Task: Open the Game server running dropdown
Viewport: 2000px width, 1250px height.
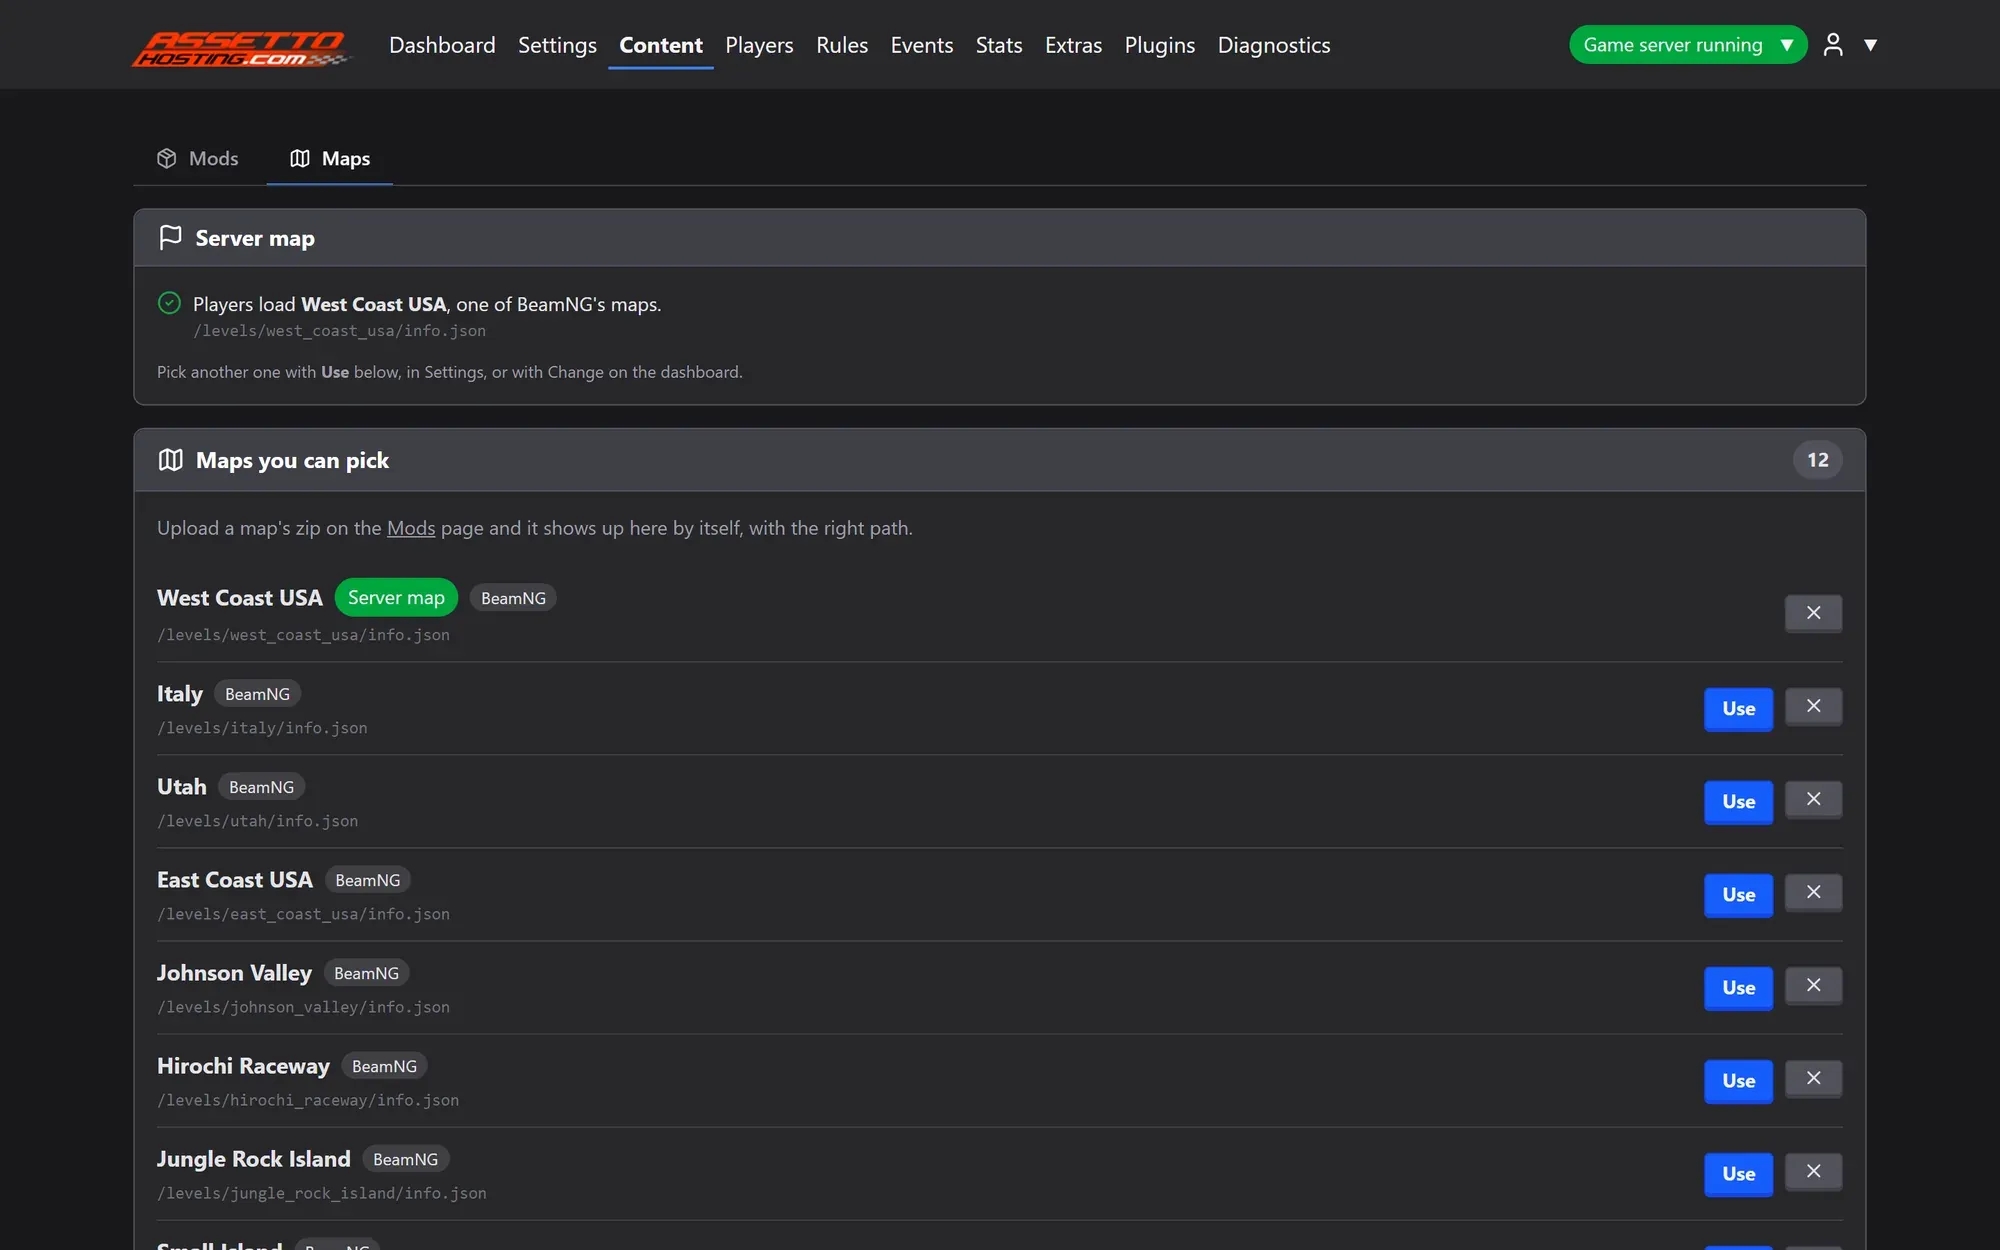Action: tap(1688, 45)
